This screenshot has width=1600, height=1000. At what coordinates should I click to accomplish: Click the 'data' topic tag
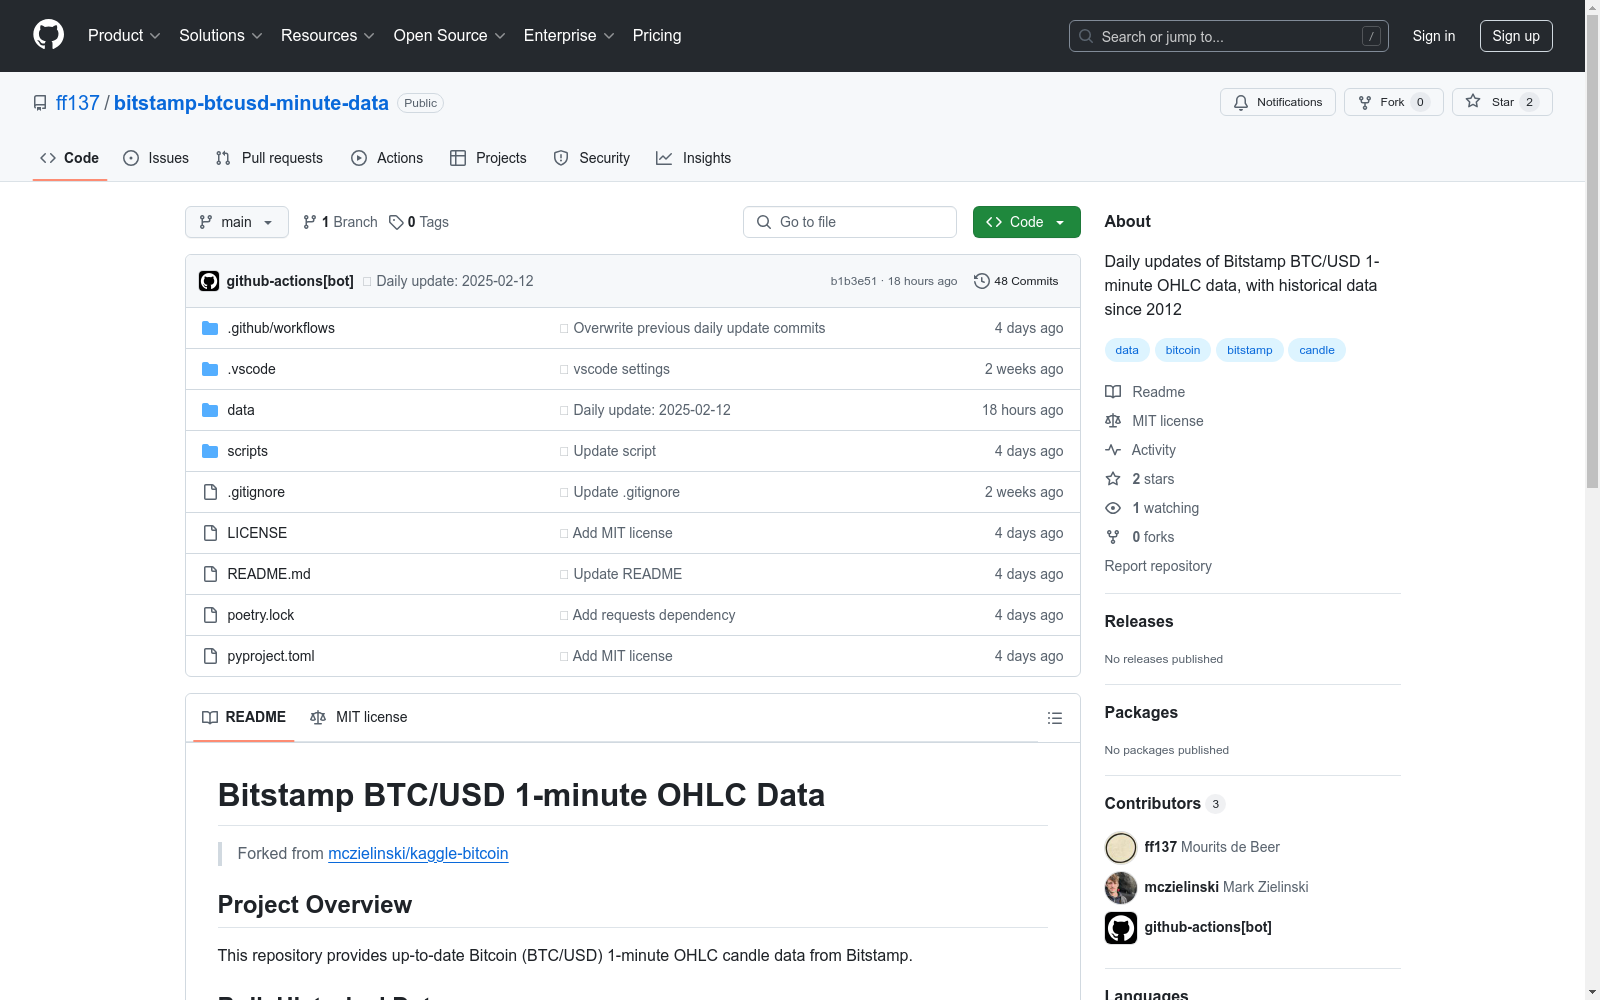click(1127, 350)
